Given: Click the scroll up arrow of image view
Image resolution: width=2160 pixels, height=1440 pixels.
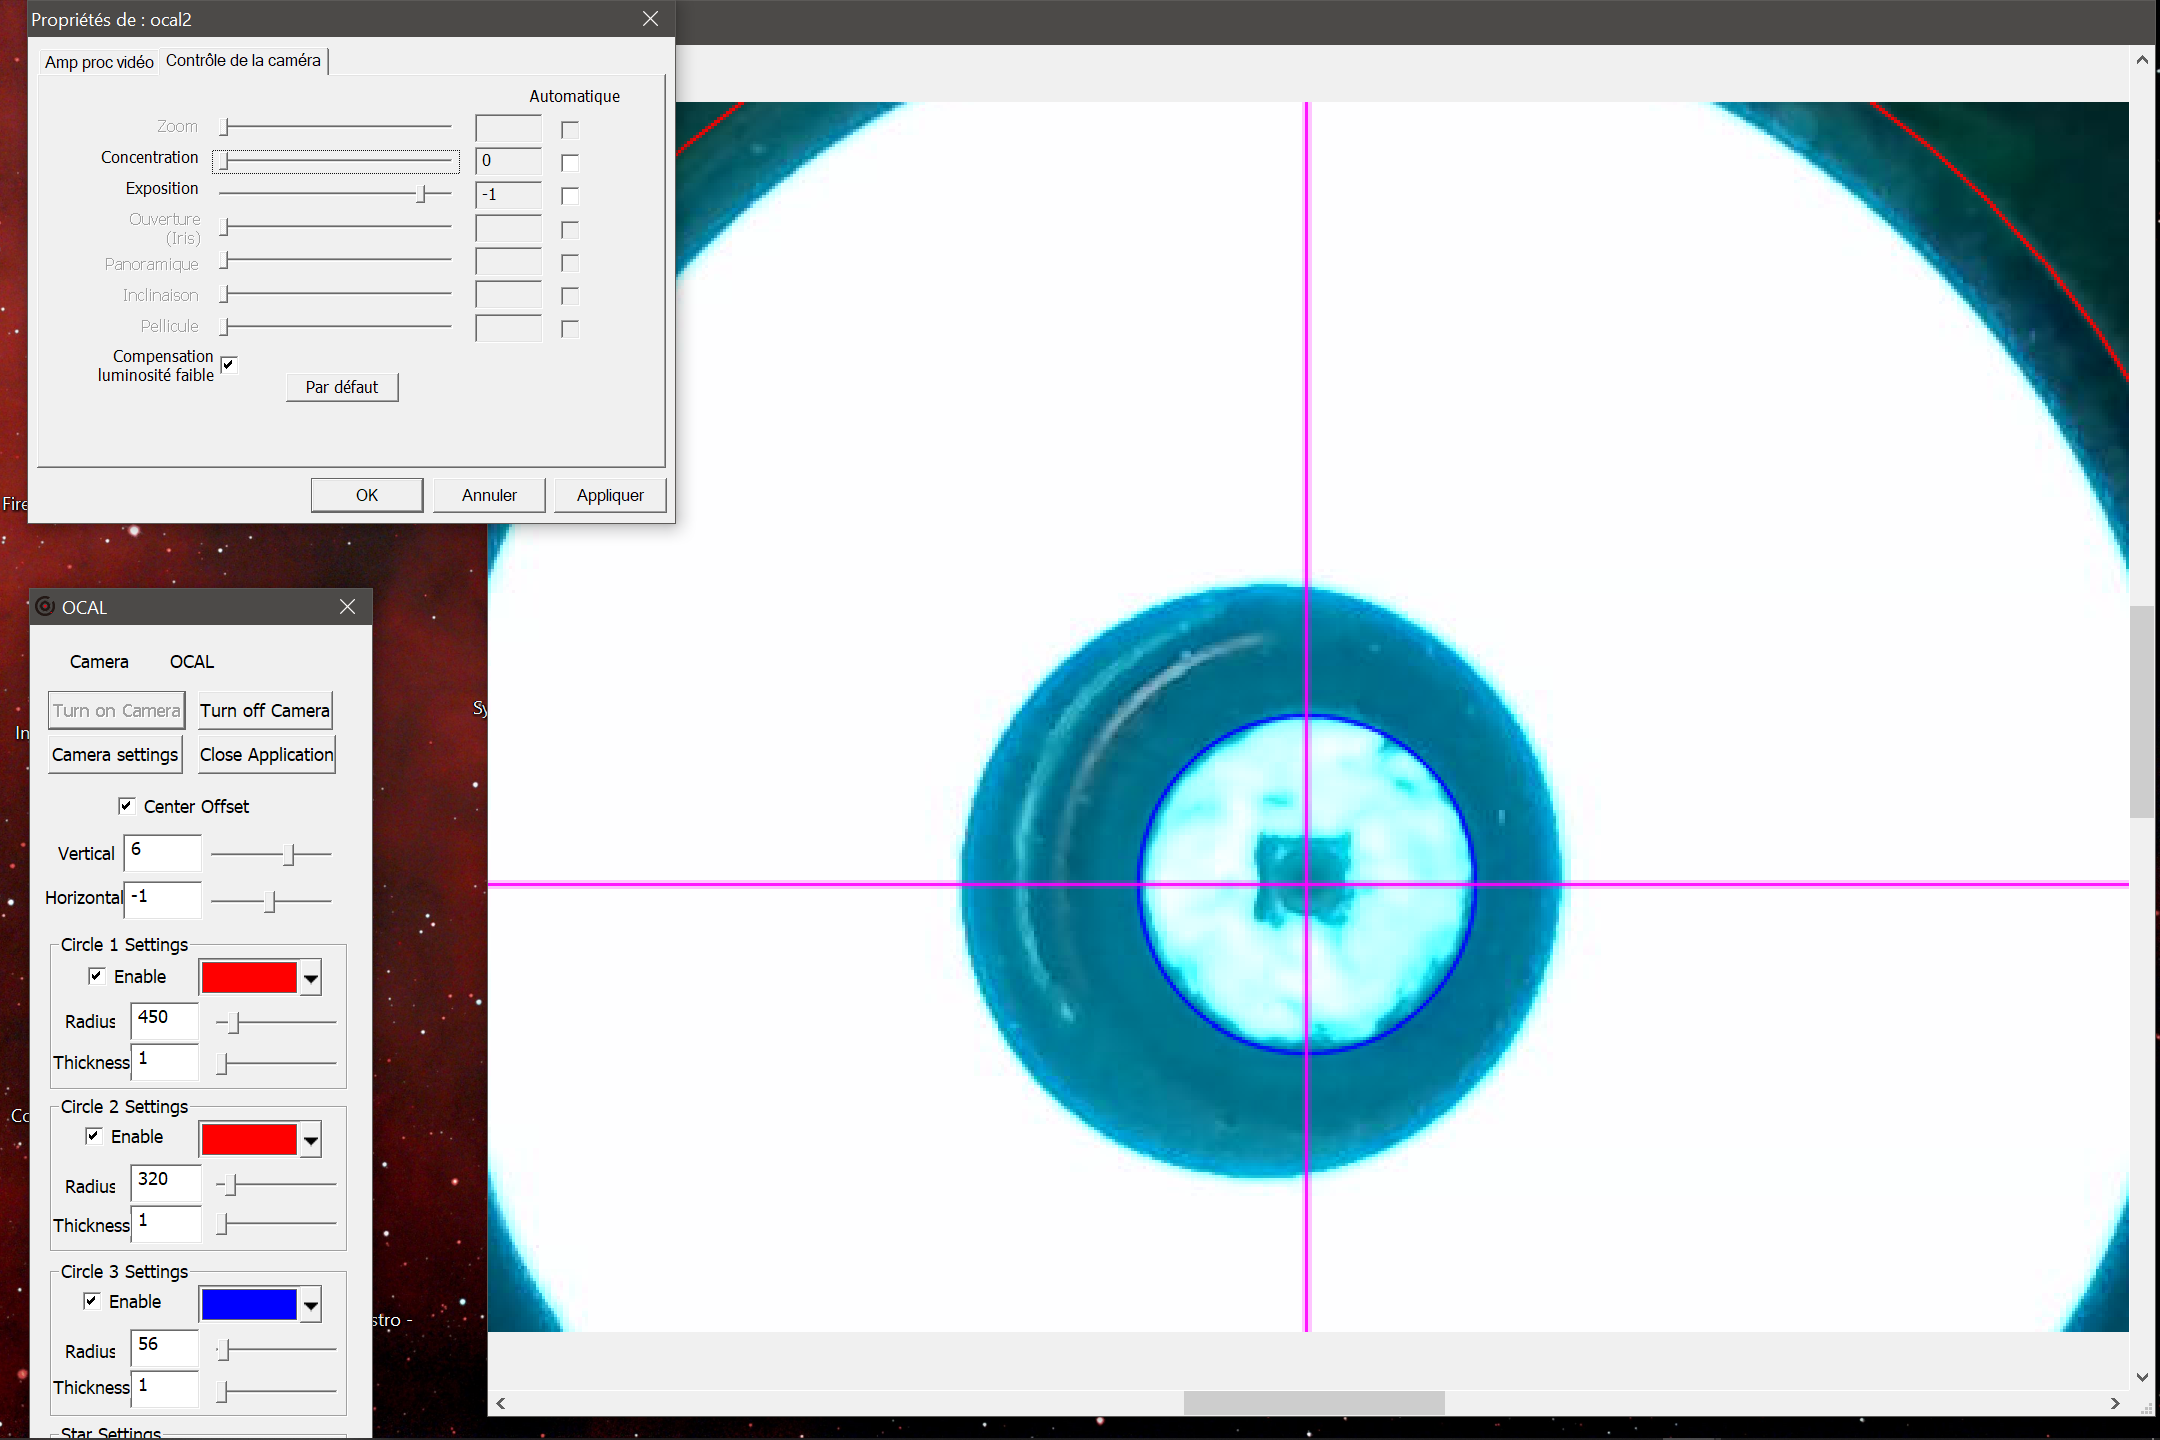Looking at the screenshot, I should tap(2142, 60).
